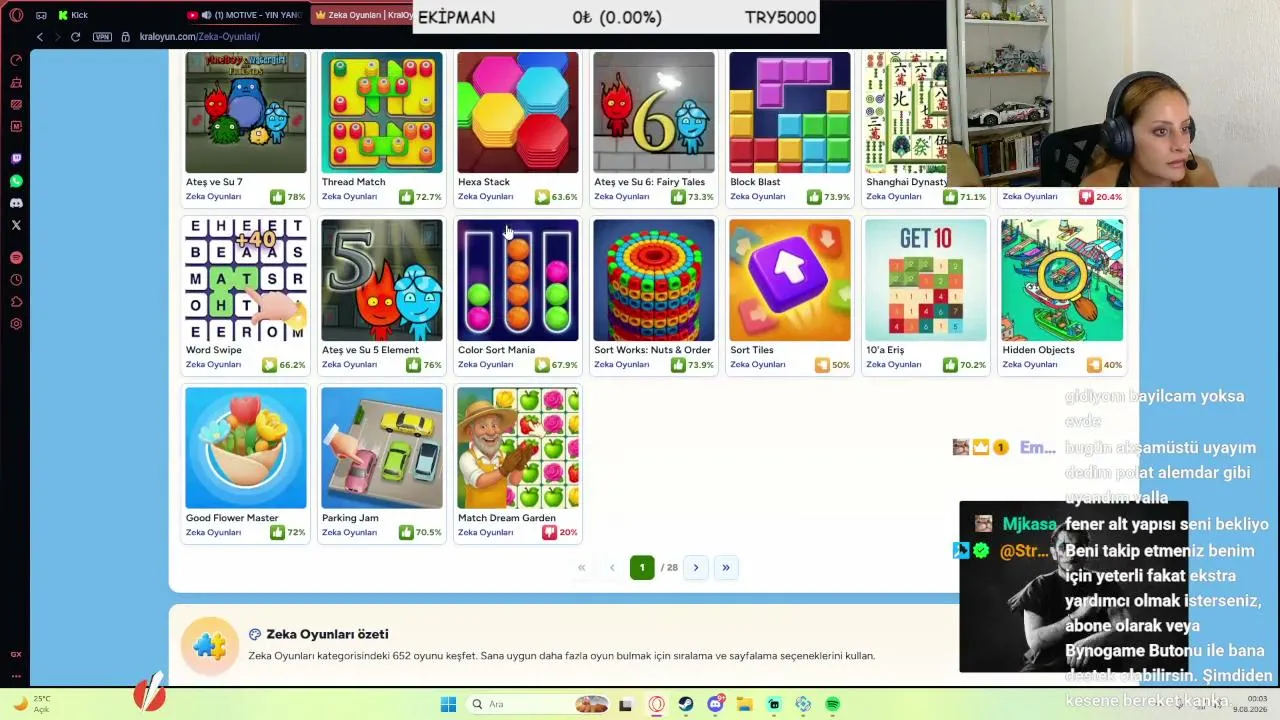
Task: Open Extensions cube icon in sidebar
Action: pyautogui.click(x=16, y=302)
